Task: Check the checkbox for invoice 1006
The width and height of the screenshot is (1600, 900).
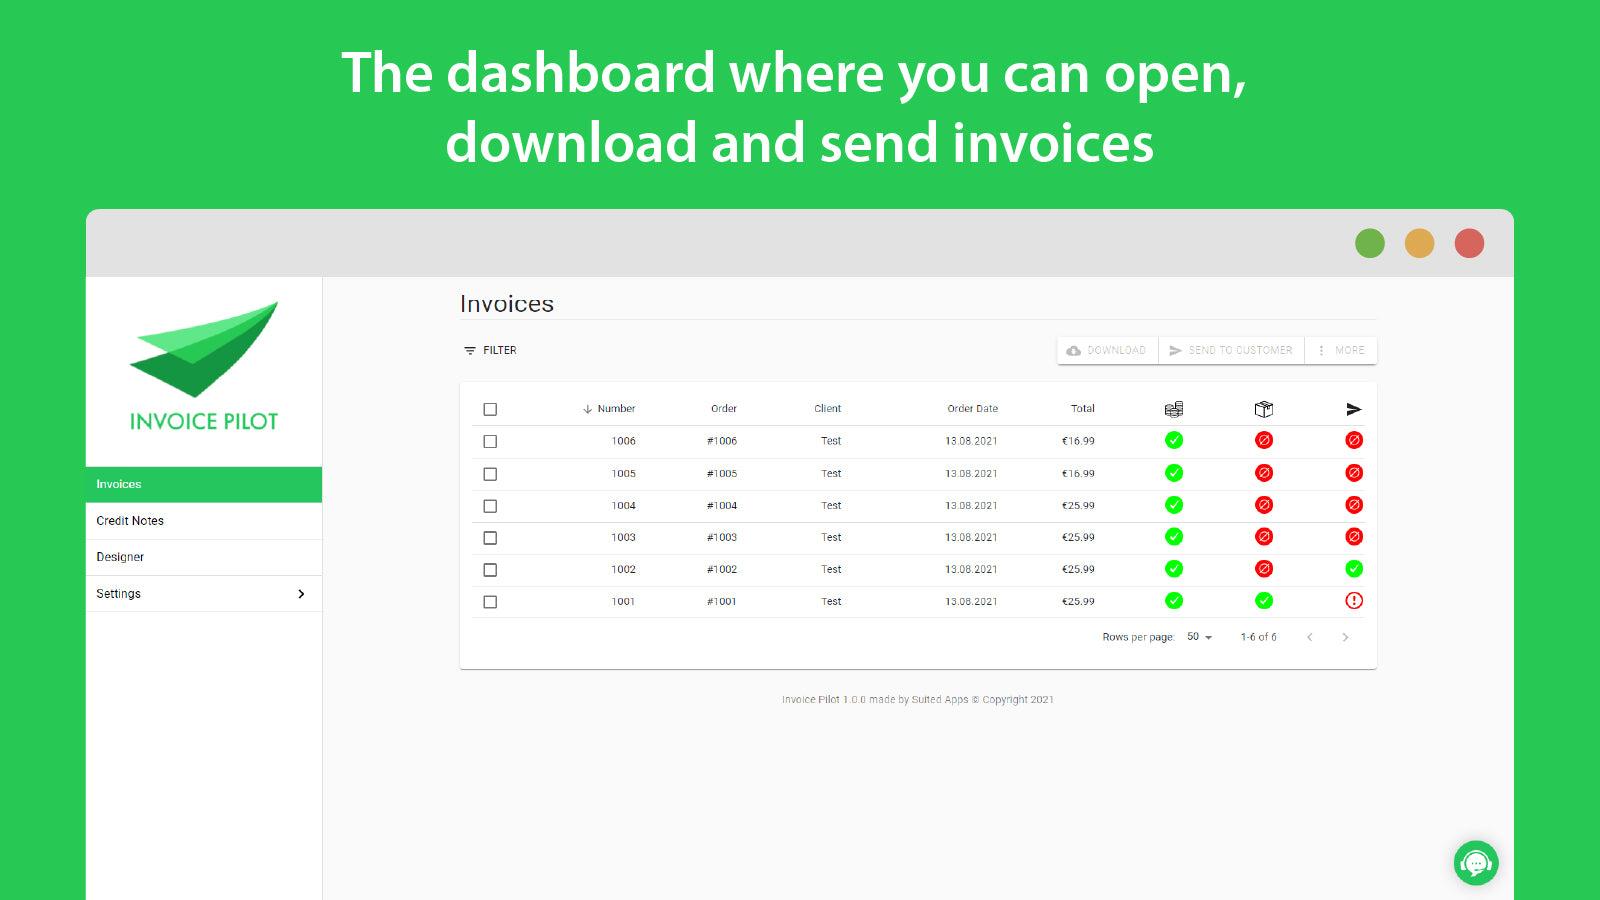Action: coord(490,441)
